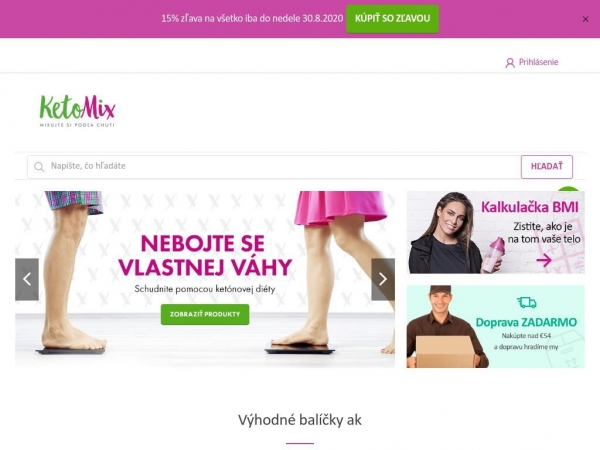Click the user profile icon

pyautogui.click(x=510, y=63)
